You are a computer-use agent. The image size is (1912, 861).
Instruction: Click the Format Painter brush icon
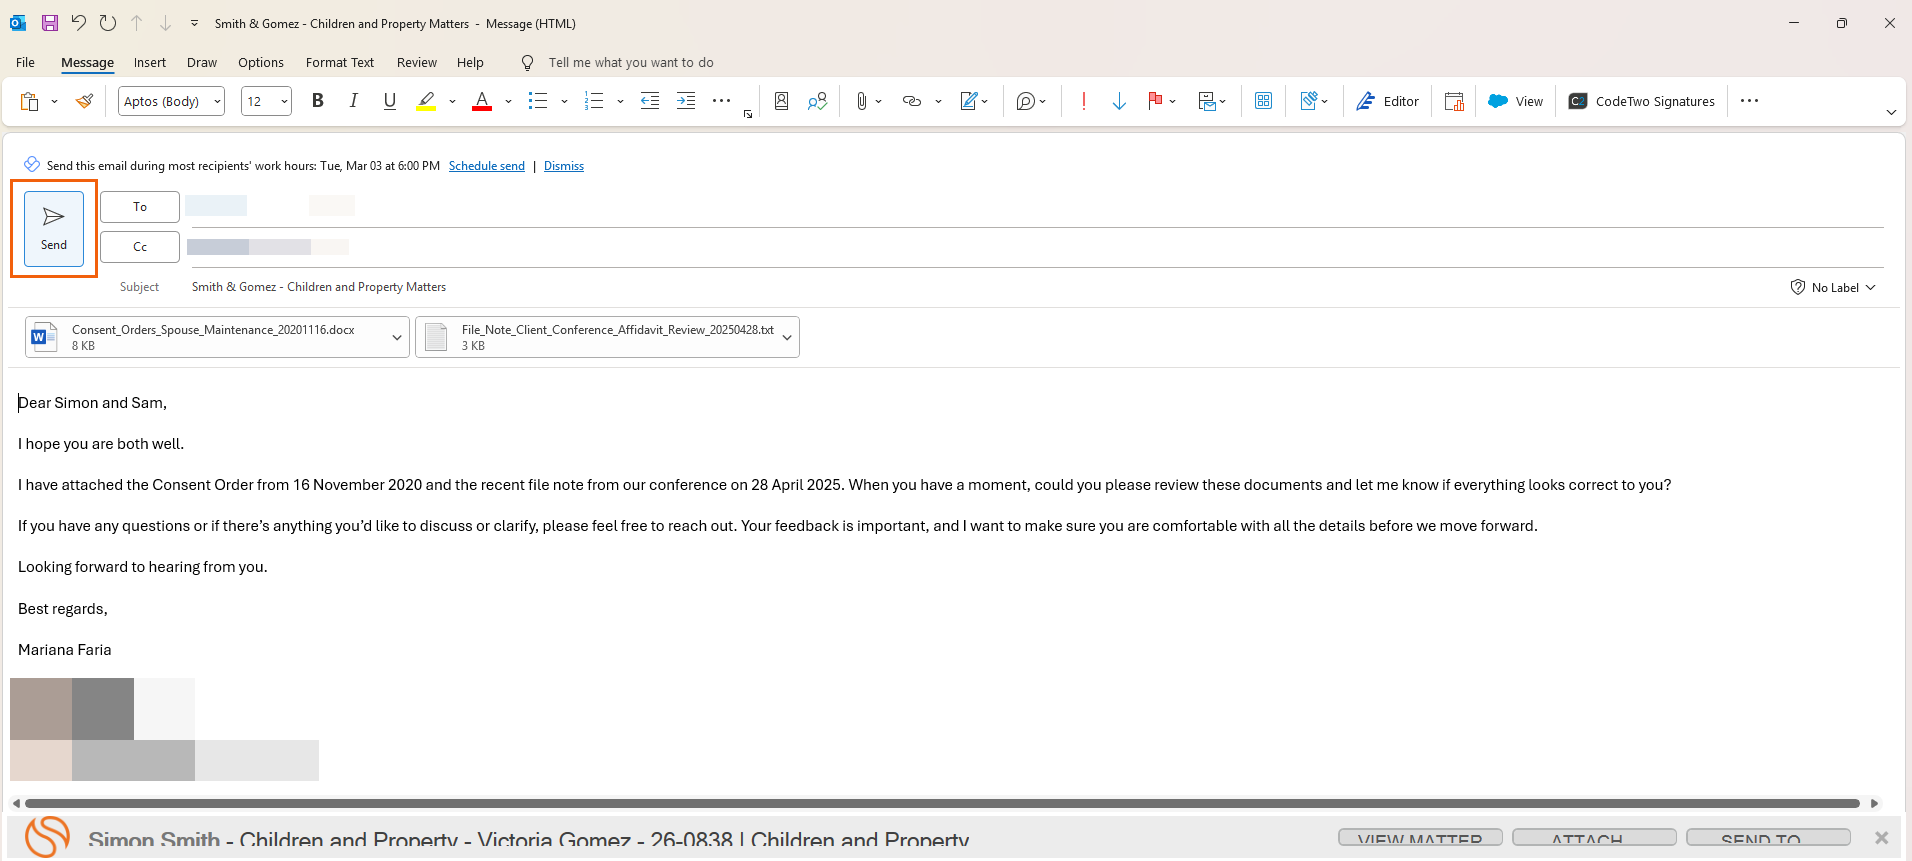pyautogui.click(x=85, y=101)
